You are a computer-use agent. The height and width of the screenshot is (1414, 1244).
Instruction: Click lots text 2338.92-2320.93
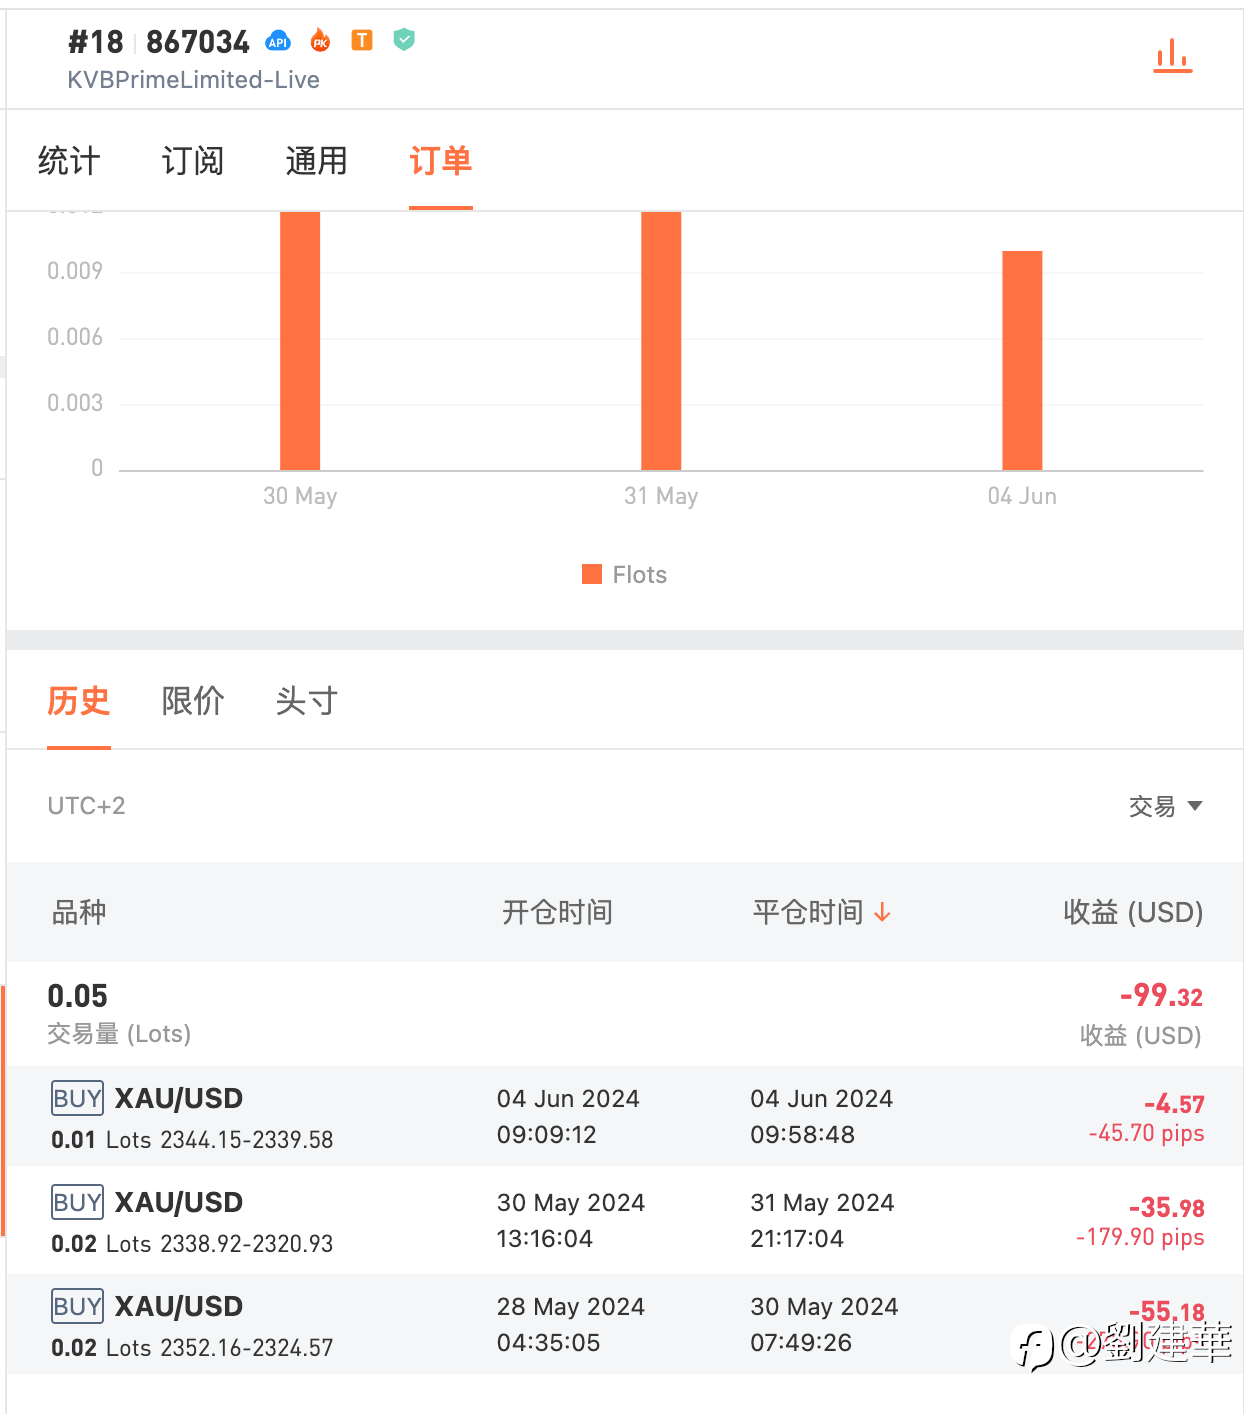247,1244
